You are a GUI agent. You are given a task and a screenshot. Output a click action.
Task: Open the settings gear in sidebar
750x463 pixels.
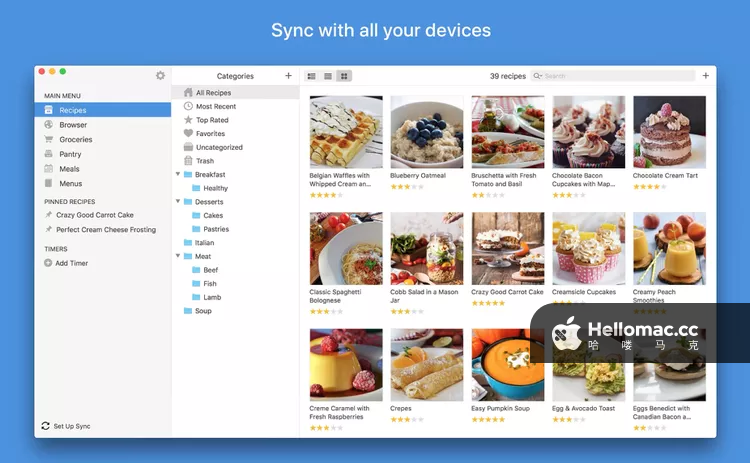[160, 76]
